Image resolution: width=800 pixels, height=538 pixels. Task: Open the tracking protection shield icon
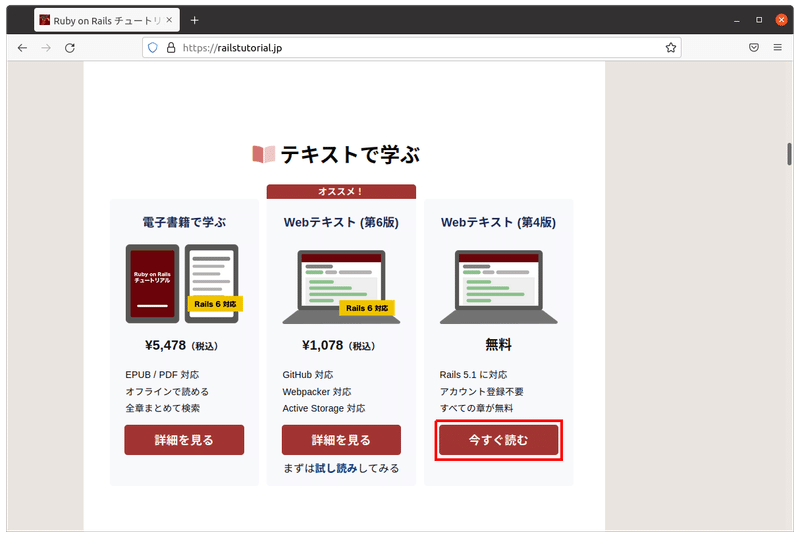(153, 48)
